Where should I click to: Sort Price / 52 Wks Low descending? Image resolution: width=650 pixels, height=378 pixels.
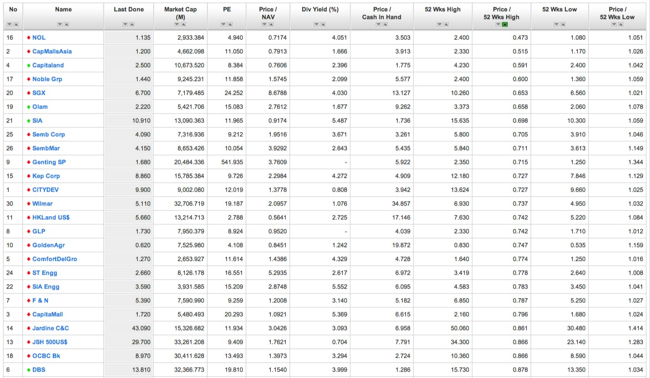pyautogui.click(x=614, y=25)
